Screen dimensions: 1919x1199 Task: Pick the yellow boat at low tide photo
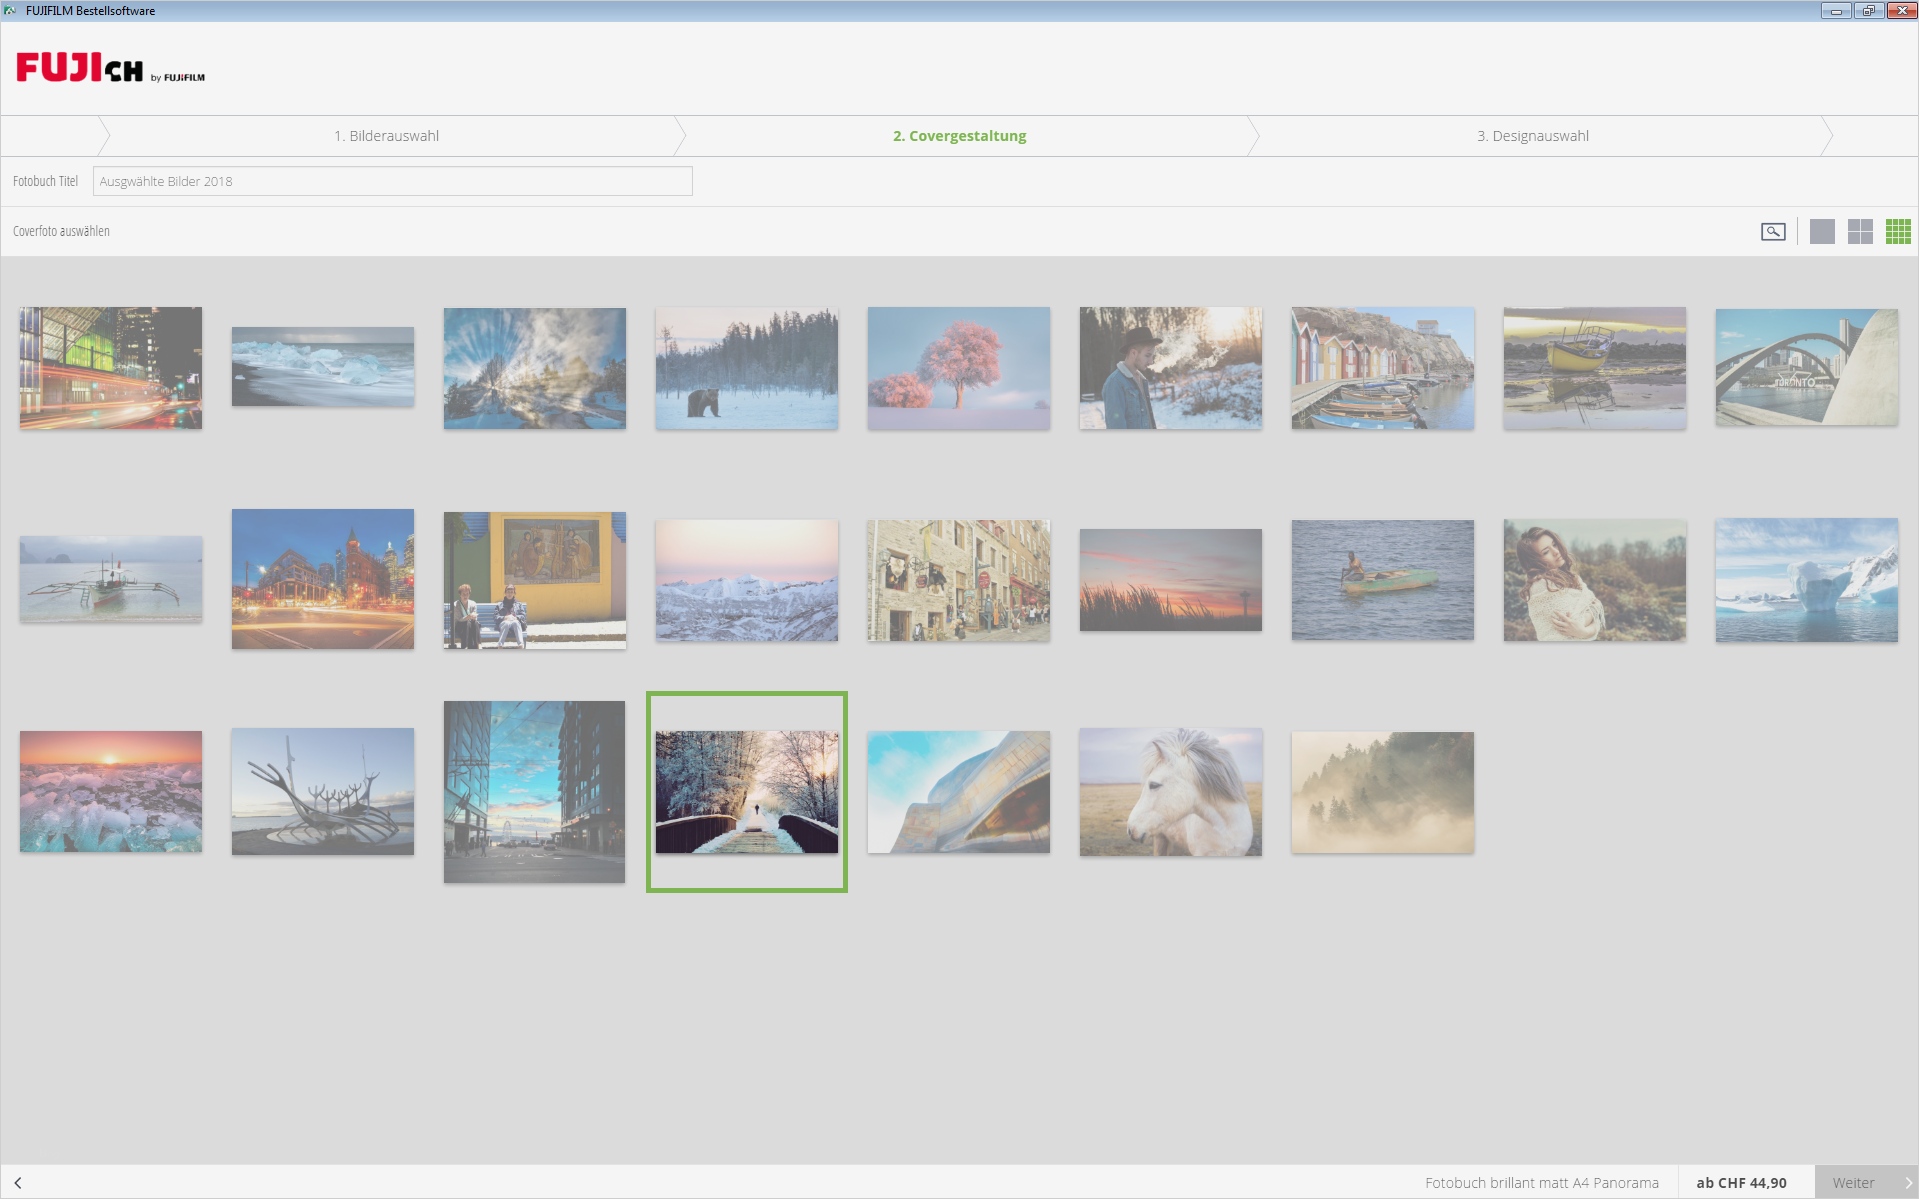[1595, 368]
